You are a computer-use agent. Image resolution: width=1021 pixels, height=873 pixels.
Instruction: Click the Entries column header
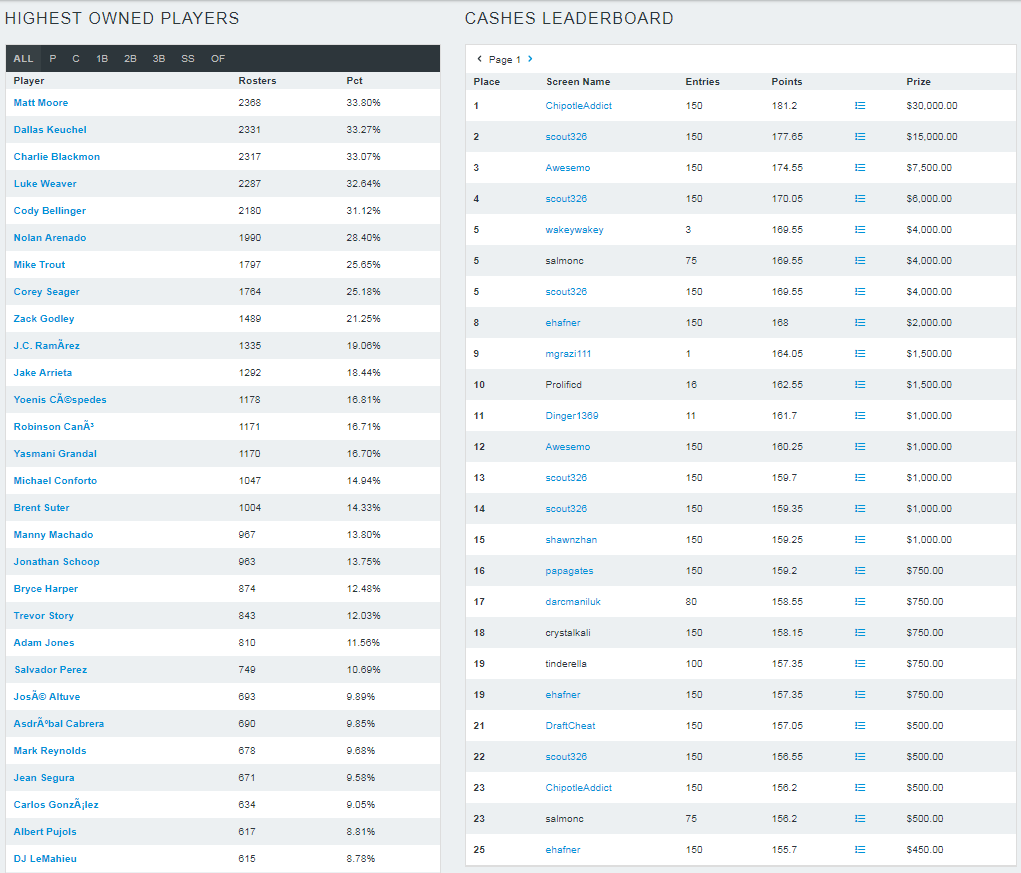(703, 81)
